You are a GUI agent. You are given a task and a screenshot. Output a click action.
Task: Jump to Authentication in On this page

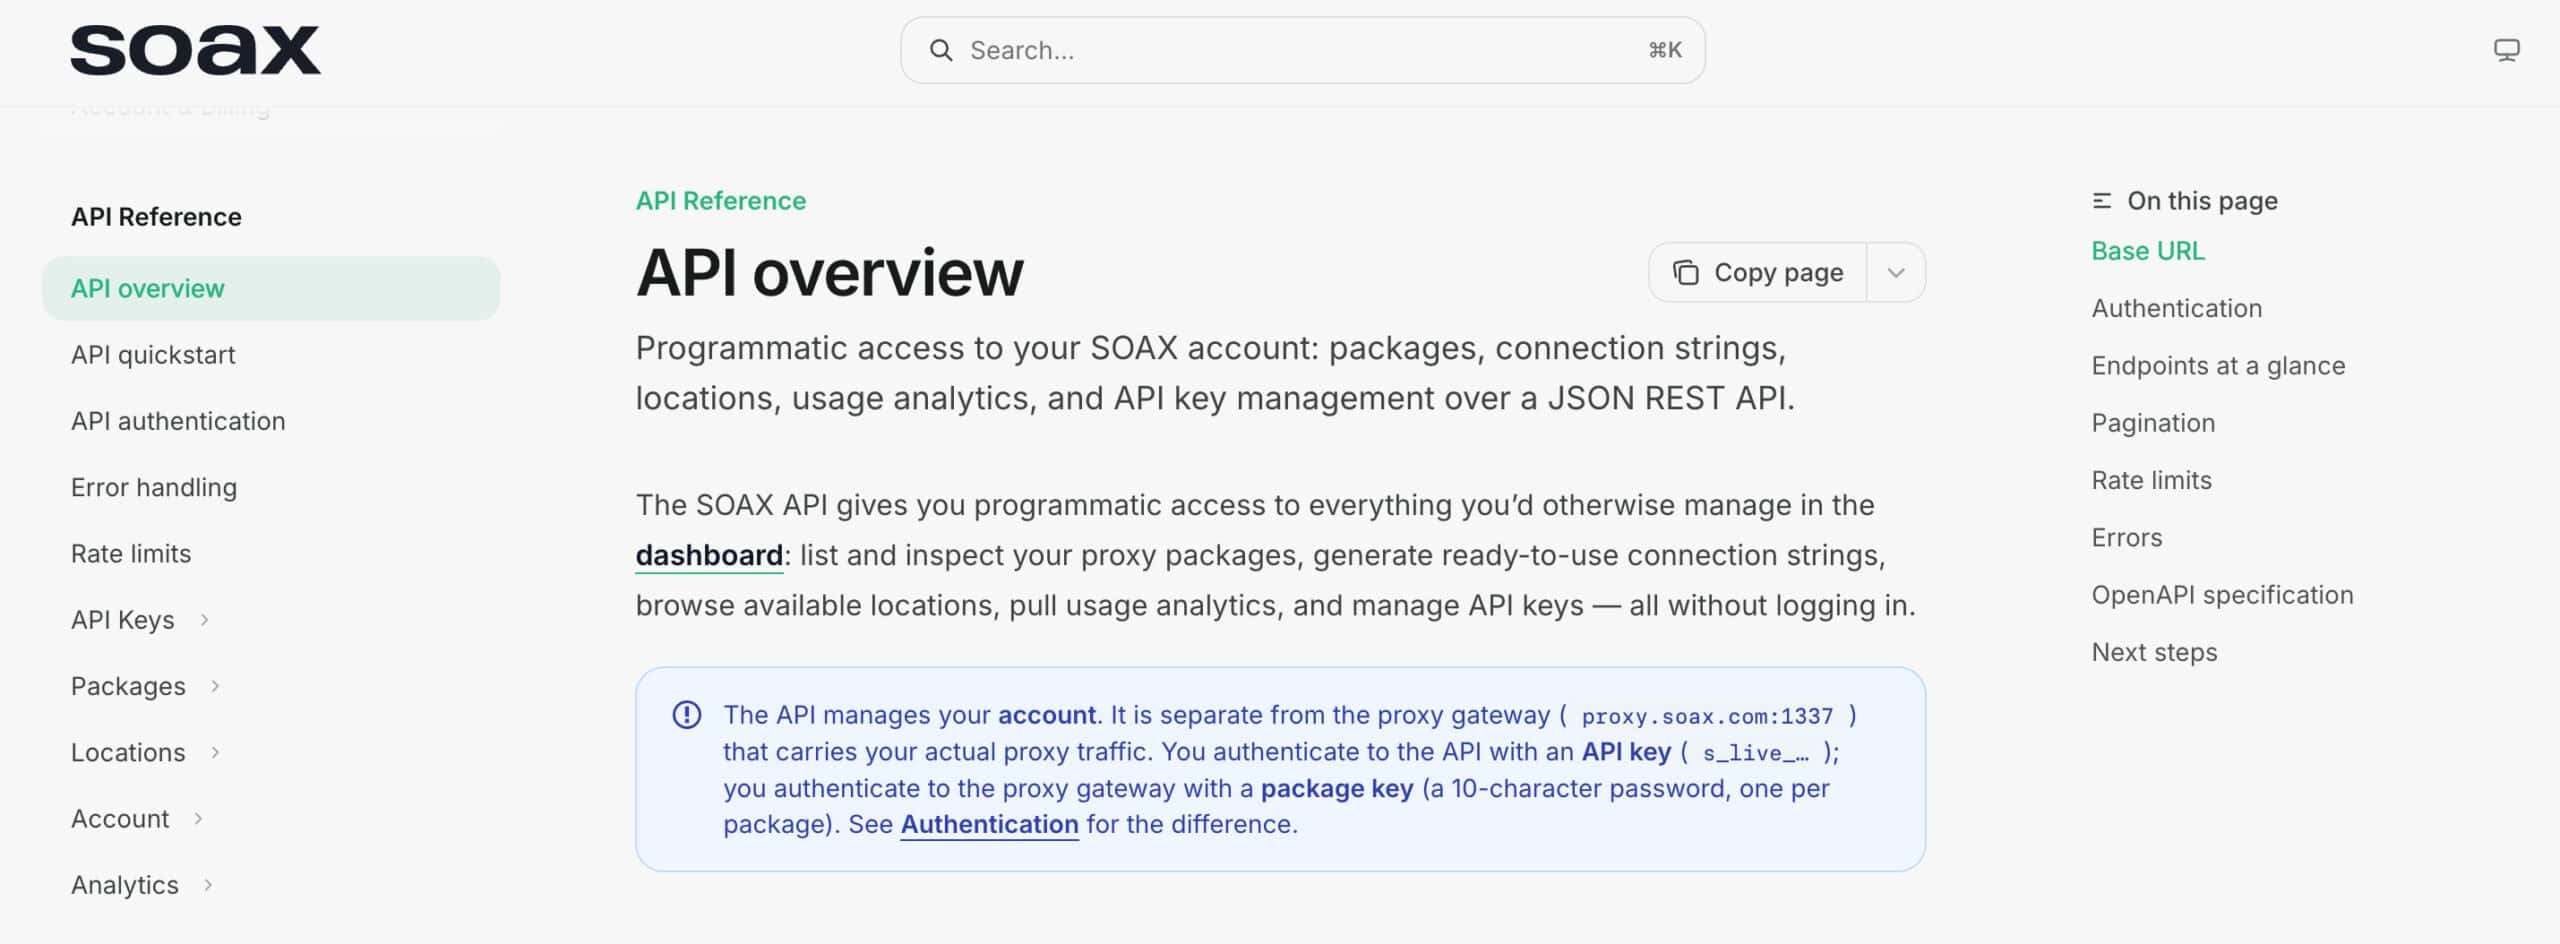pyautogui.click(x=2177, y=308)
